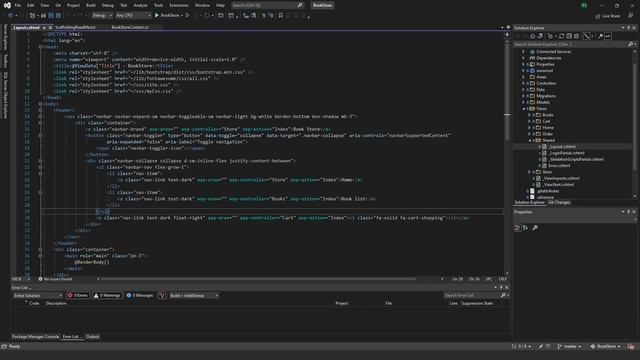Viewport: 640px width, 360px height.
Task: Click the Live Share button
Action: click(607, 16)
